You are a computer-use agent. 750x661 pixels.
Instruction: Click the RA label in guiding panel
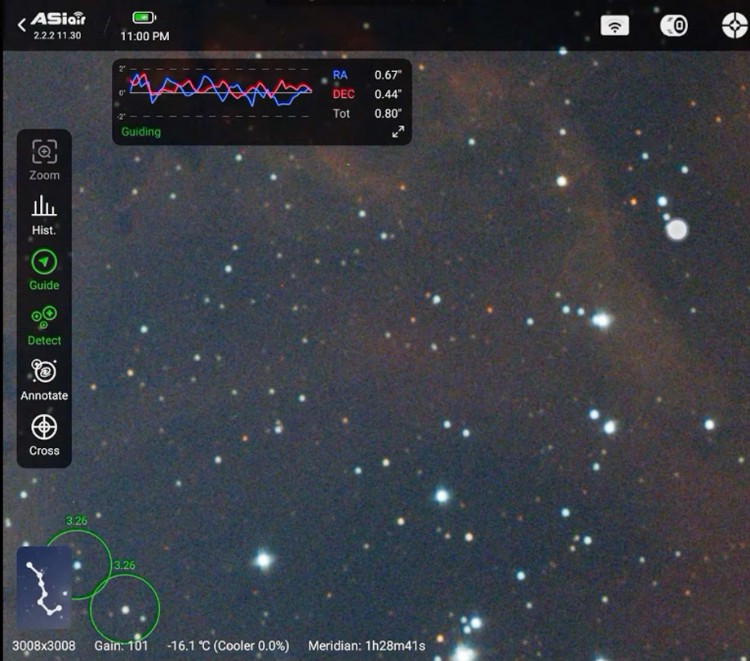coord(340,75)
